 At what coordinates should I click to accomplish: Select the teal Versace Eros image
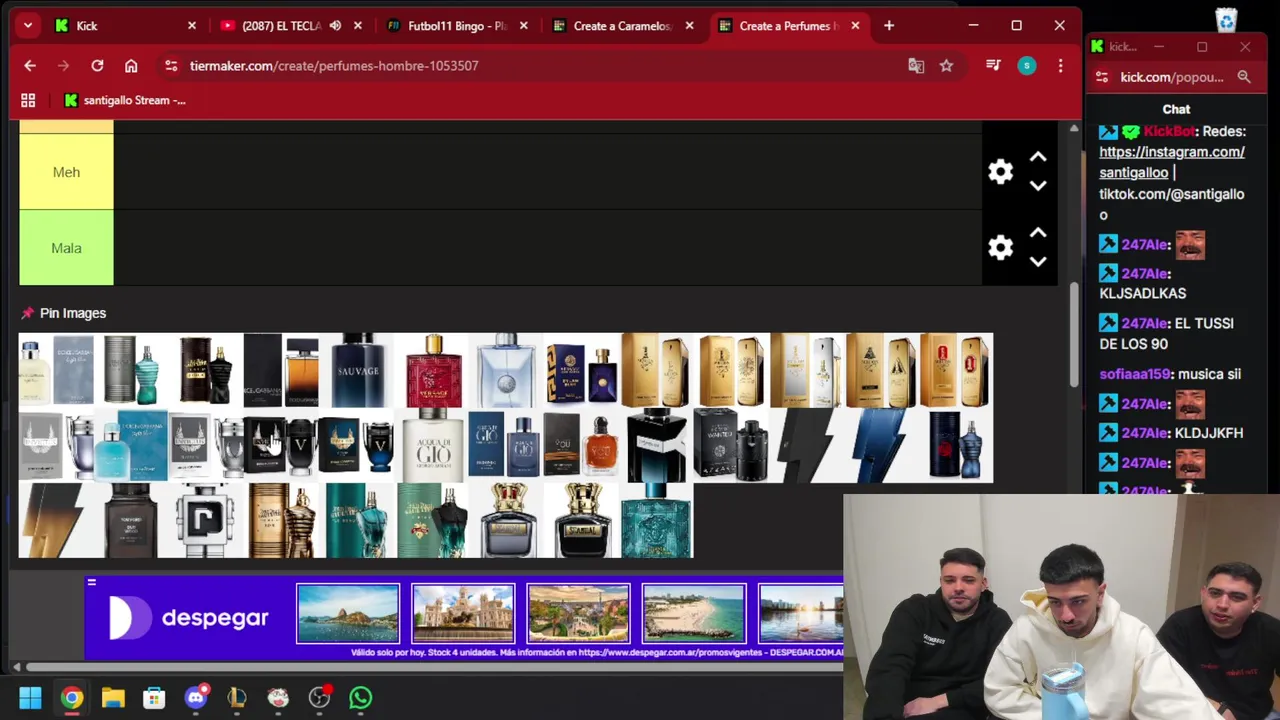point(656,521)
